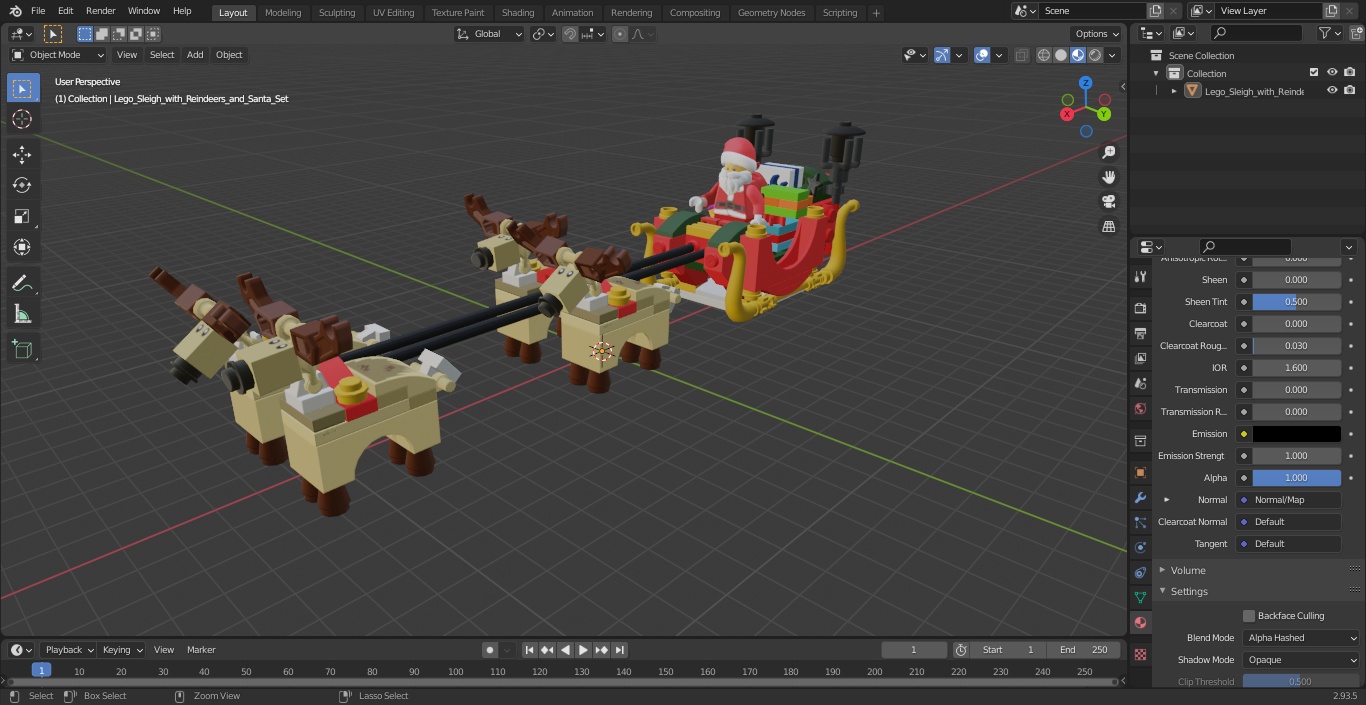Switch to the Shading workspace tab

518,13
